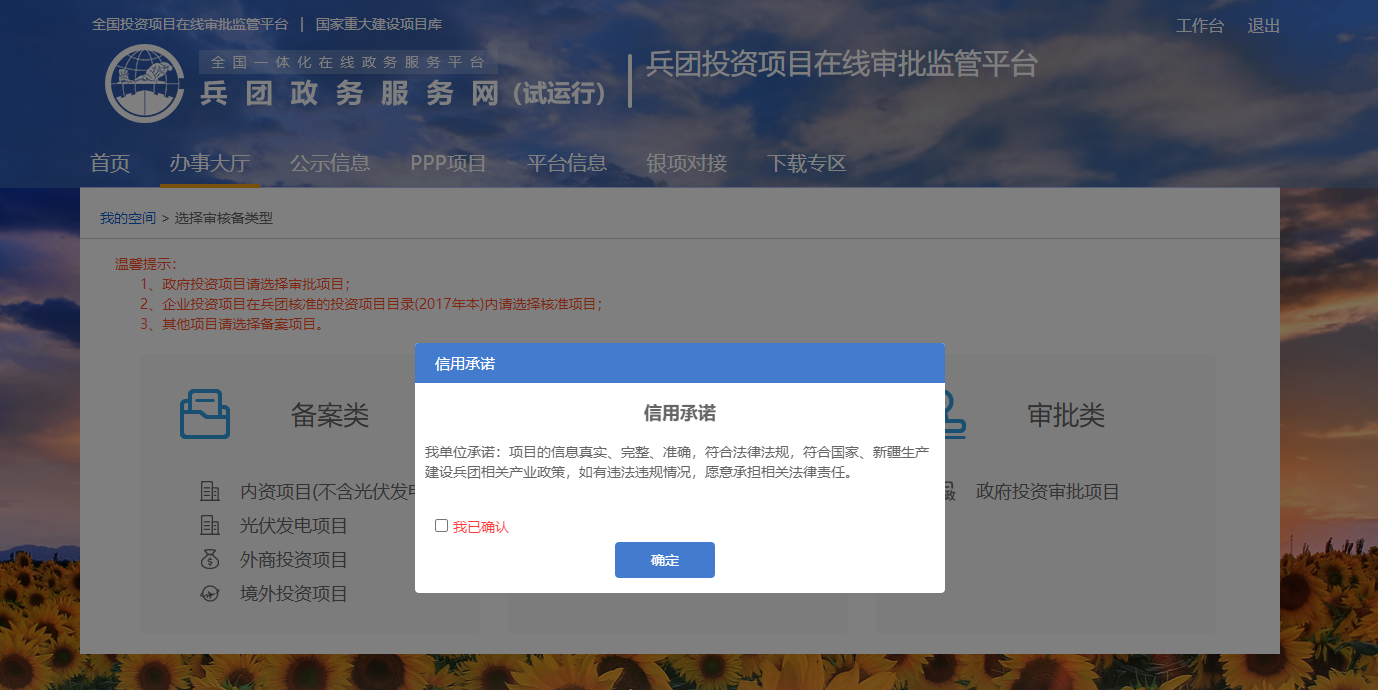The image size is (1378, 690).
Task: Select 银项对接 in navigation bar
Action: [x=687, y=163]
